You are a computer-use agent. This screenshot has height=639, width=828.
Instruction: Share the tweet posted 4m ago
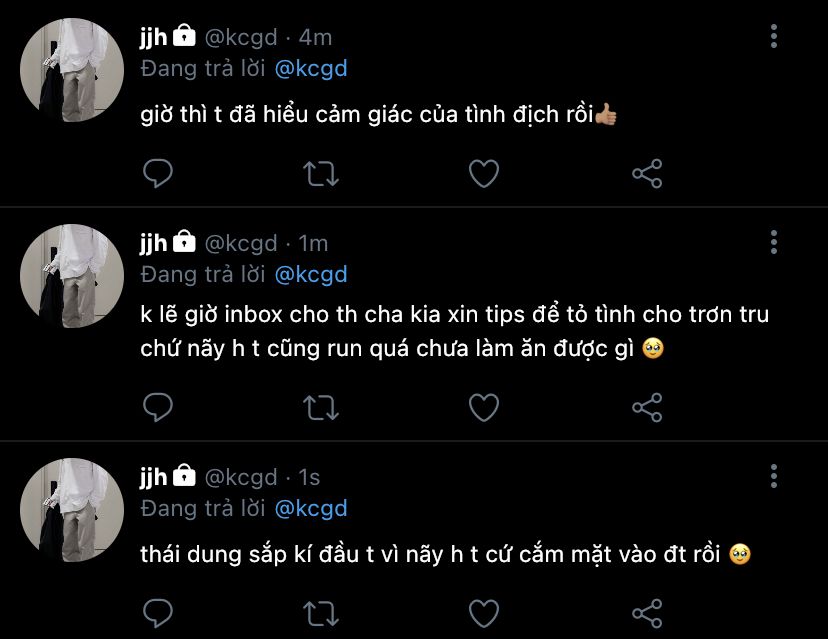[x=647, y=174]
